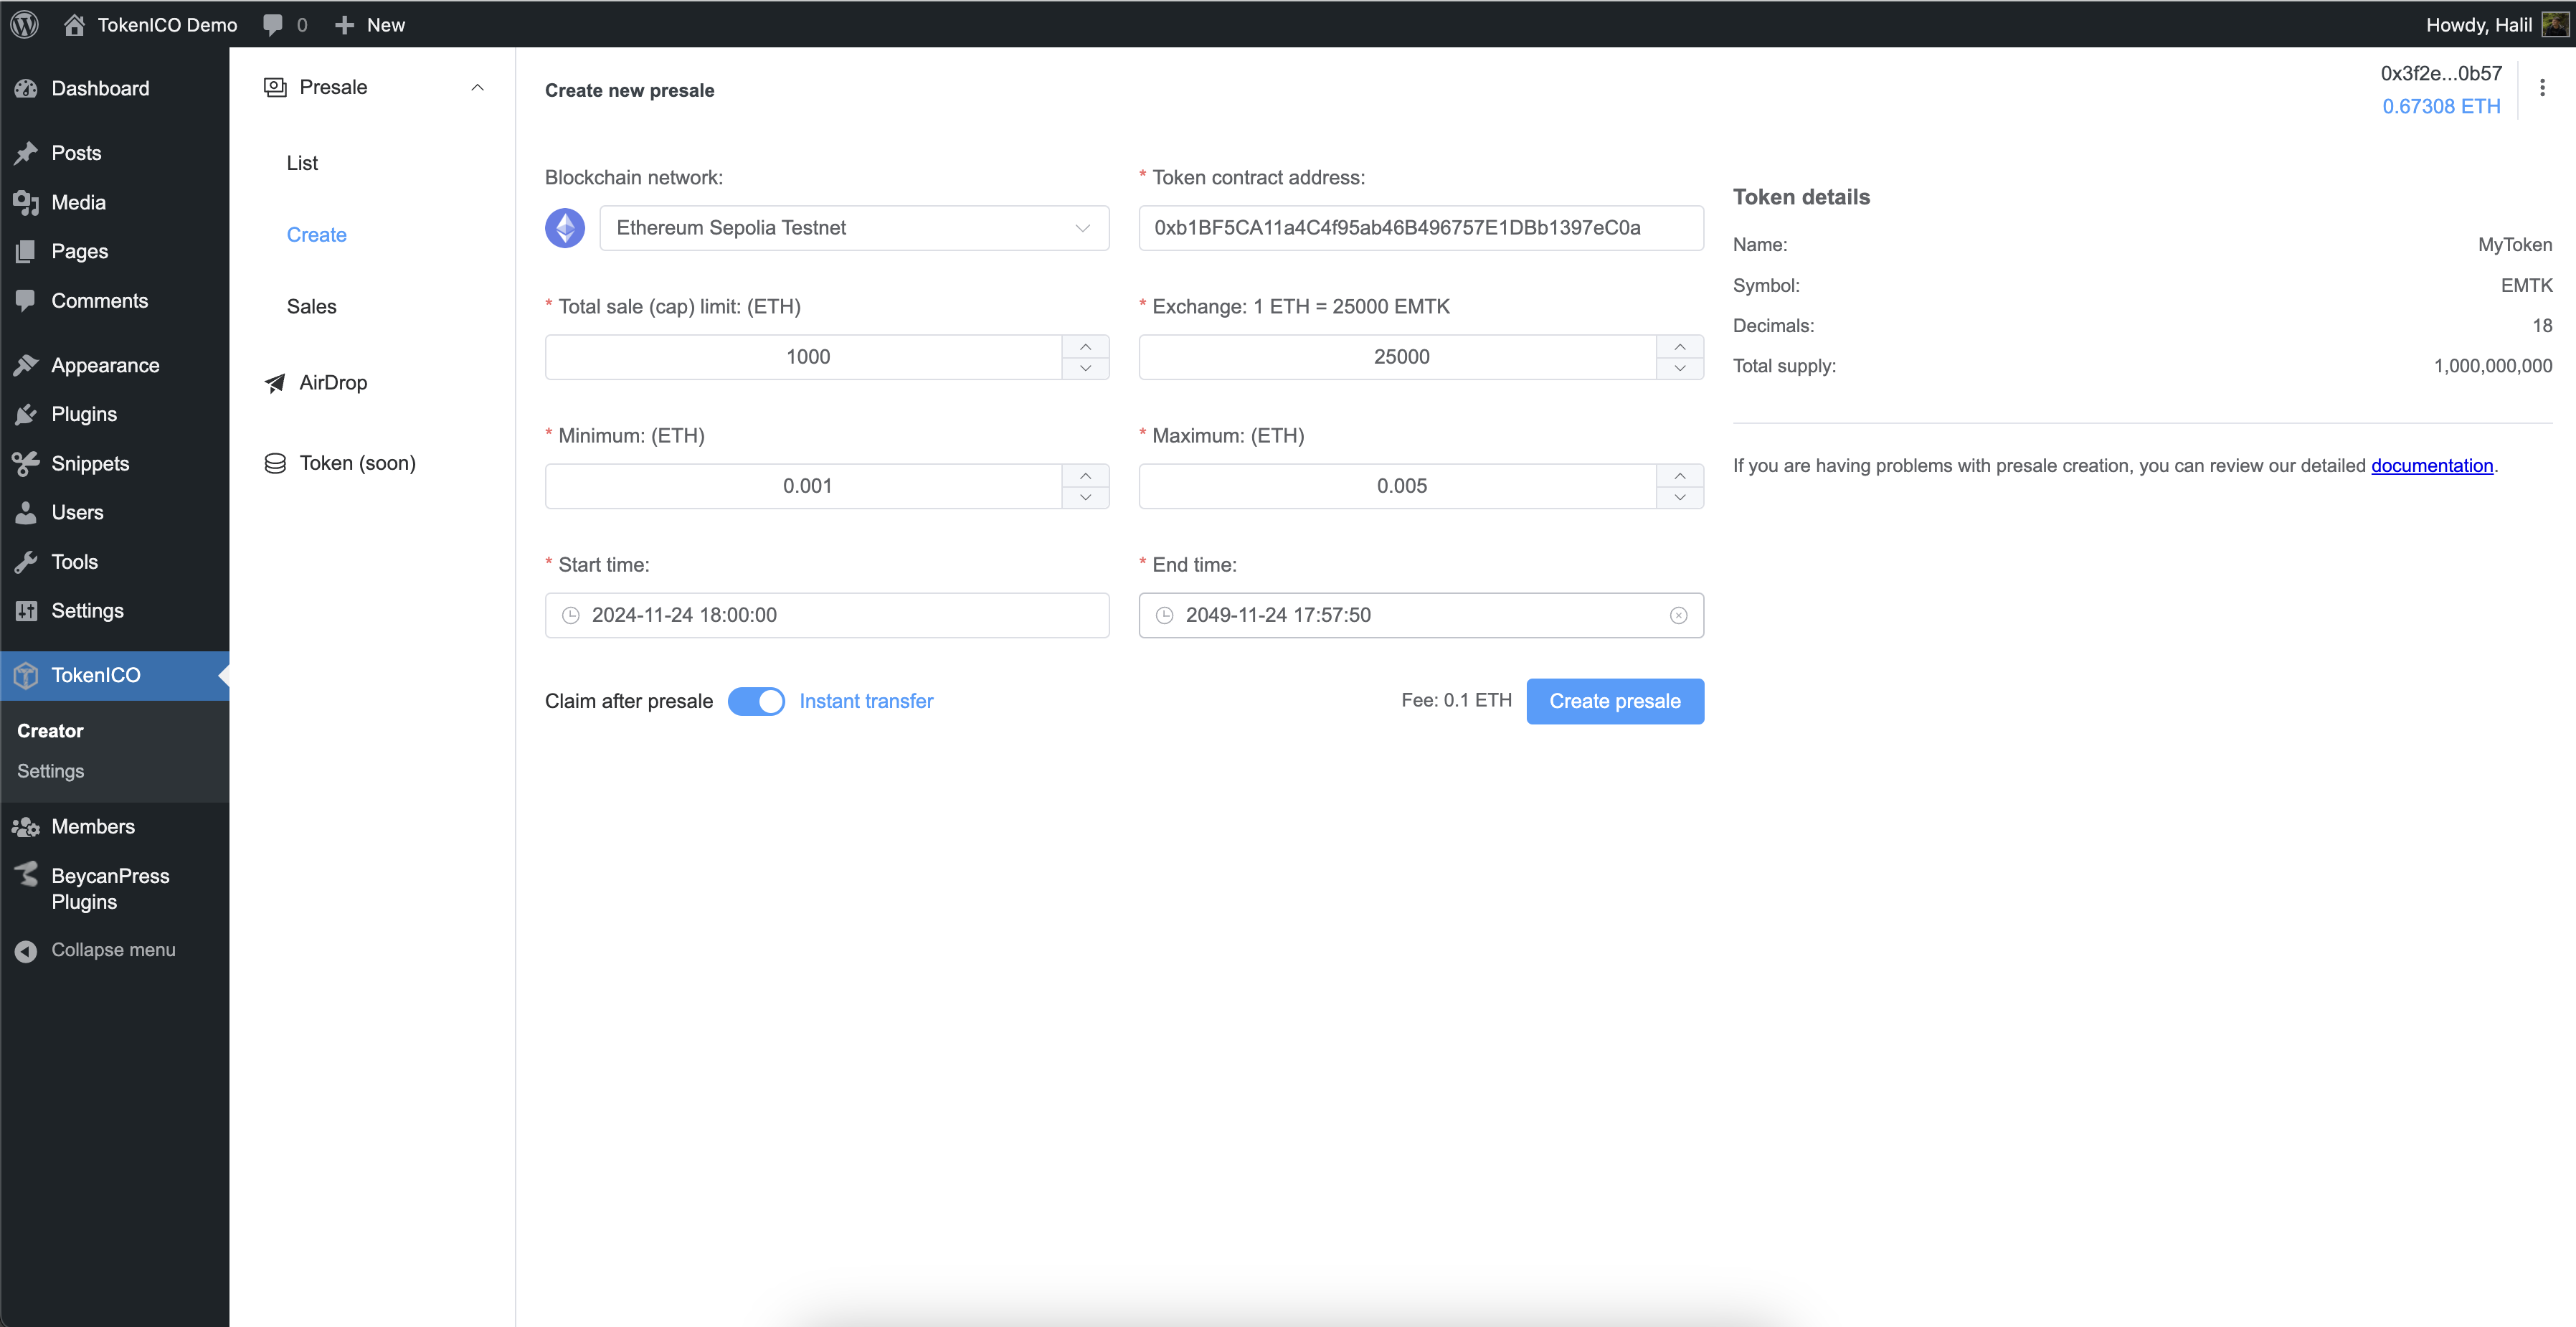Click the Create presale button
Screen dimensions: 2576x1327
point(1615,701)
